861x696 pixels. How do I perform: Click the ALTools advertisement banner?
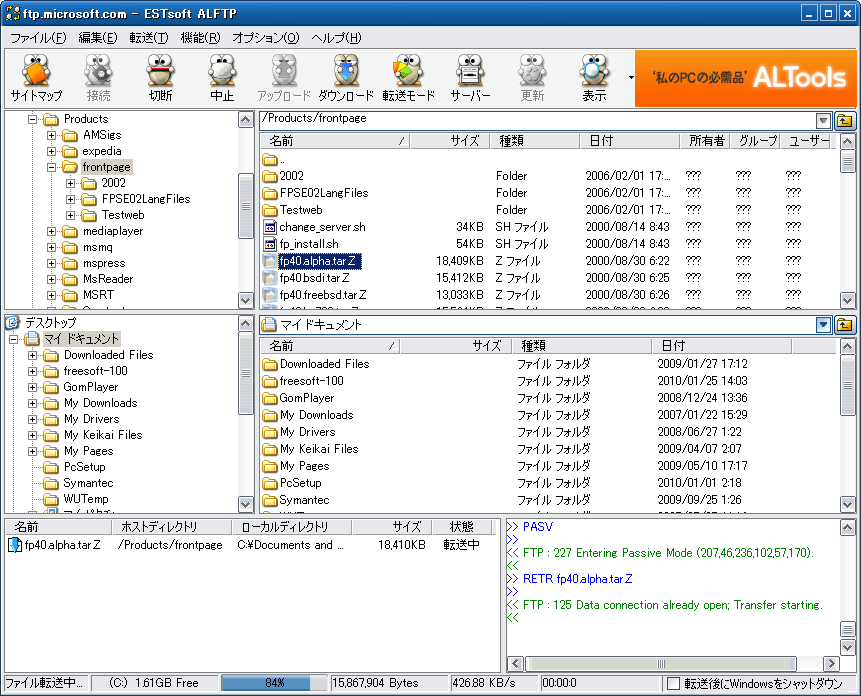point(746,78)
